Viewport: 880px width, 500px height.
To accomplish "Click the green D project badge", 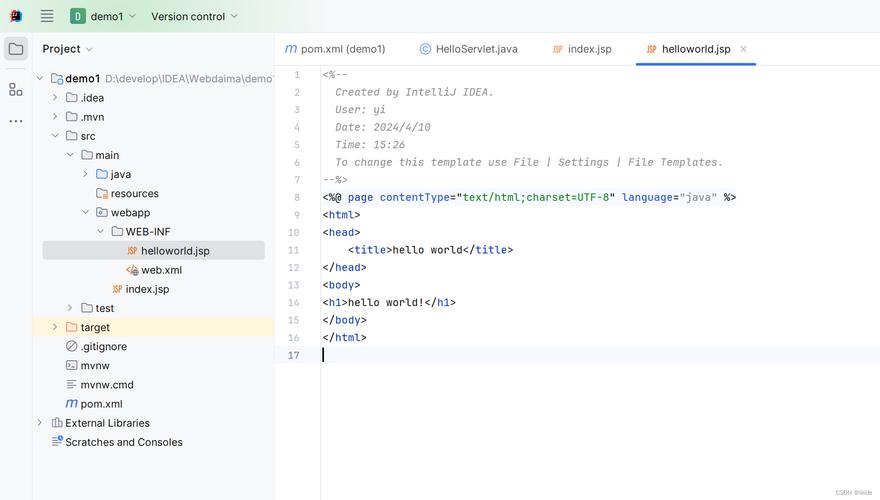I will click(77, 16).
